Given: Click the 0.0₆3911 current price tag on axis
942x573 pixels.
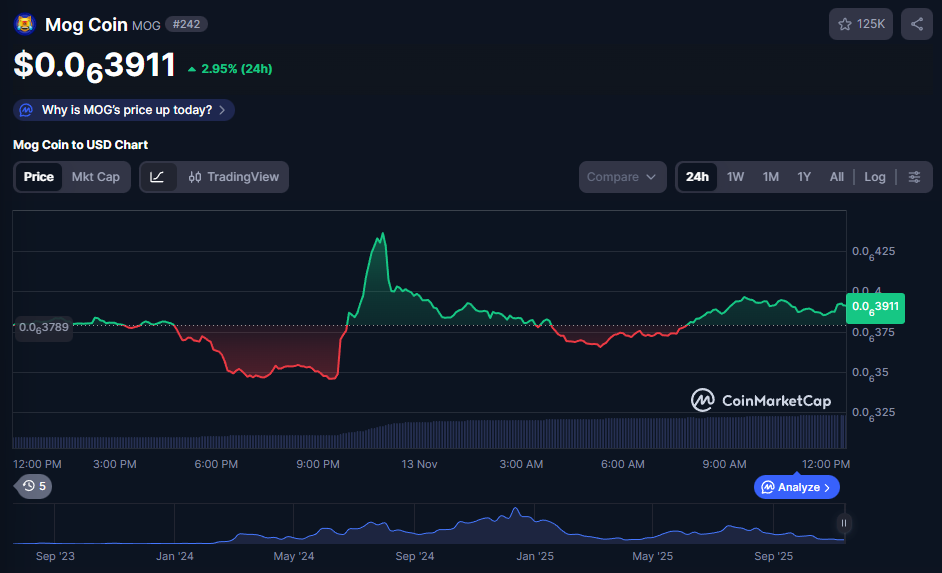Looking at the screenshot, I should (x=875, y=308).
